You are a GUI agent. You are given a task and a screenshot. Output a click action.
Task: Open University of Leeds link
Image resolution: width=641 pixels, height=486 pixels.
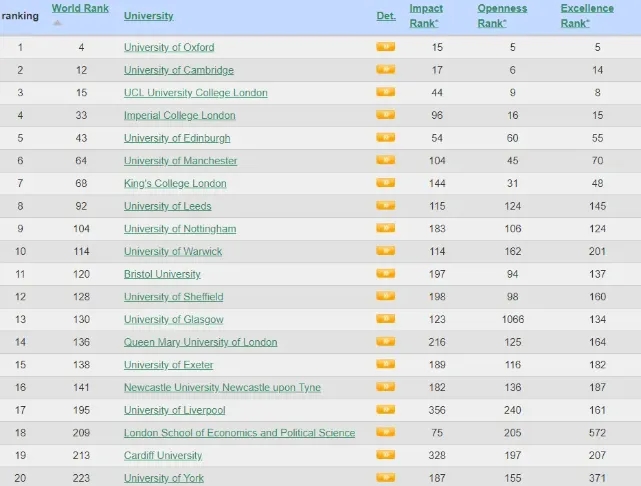point(168,206)
